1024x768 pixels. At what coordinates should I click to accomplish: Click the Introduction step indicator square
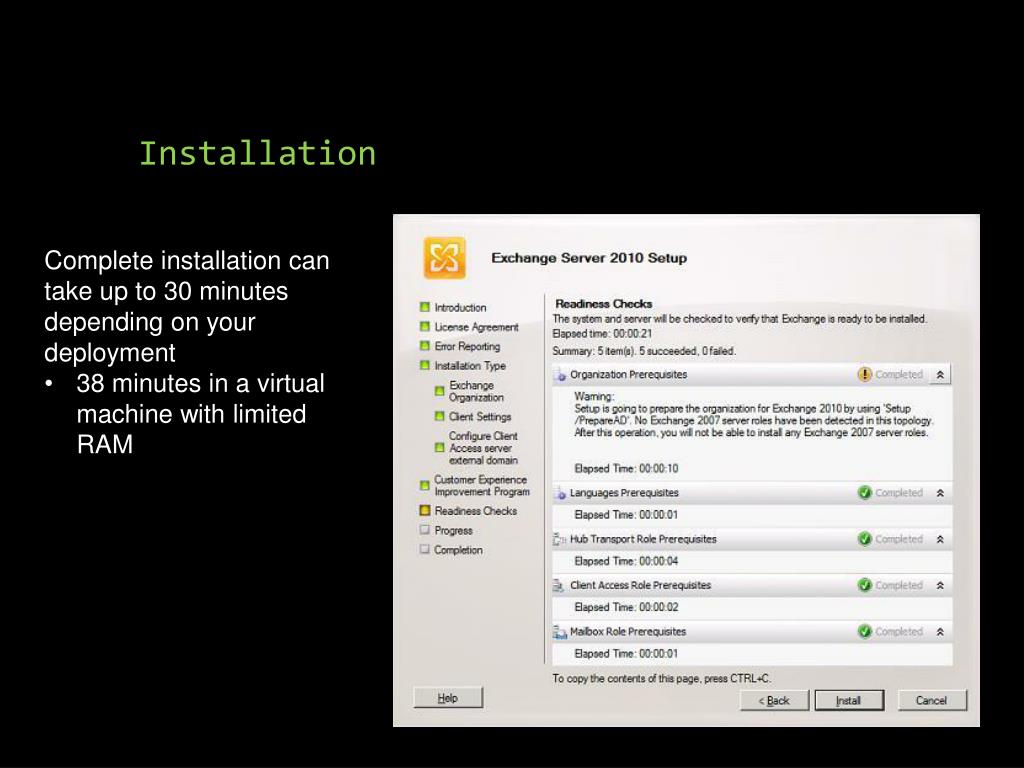click(x=425, y=307)
